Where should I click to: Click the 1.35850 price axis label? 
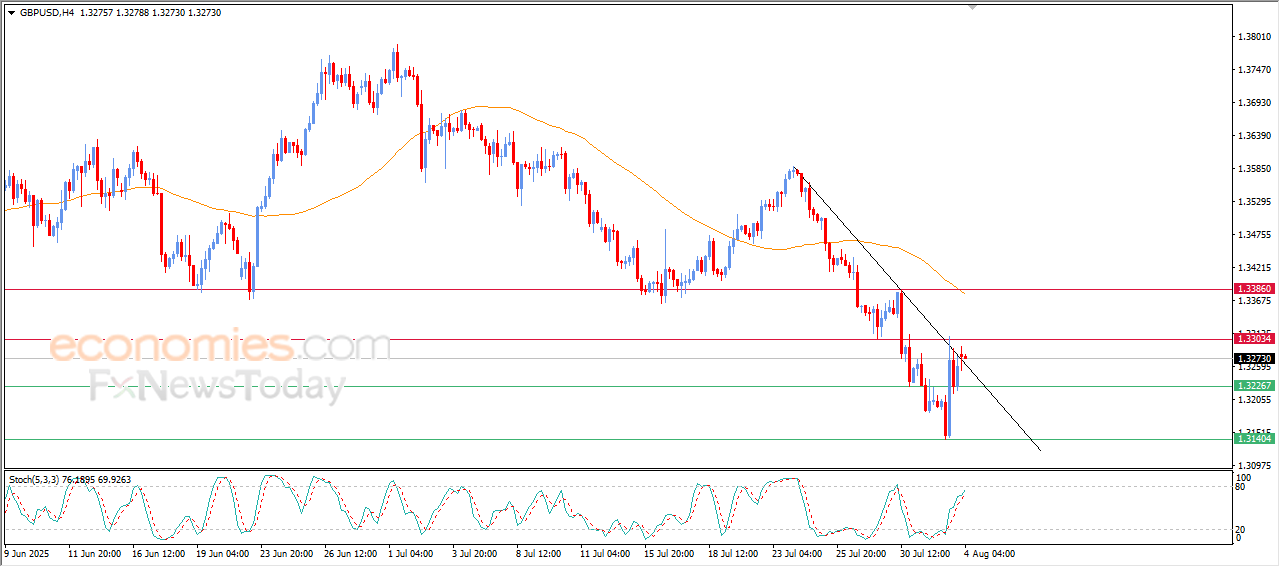(x=1254, y=169)
